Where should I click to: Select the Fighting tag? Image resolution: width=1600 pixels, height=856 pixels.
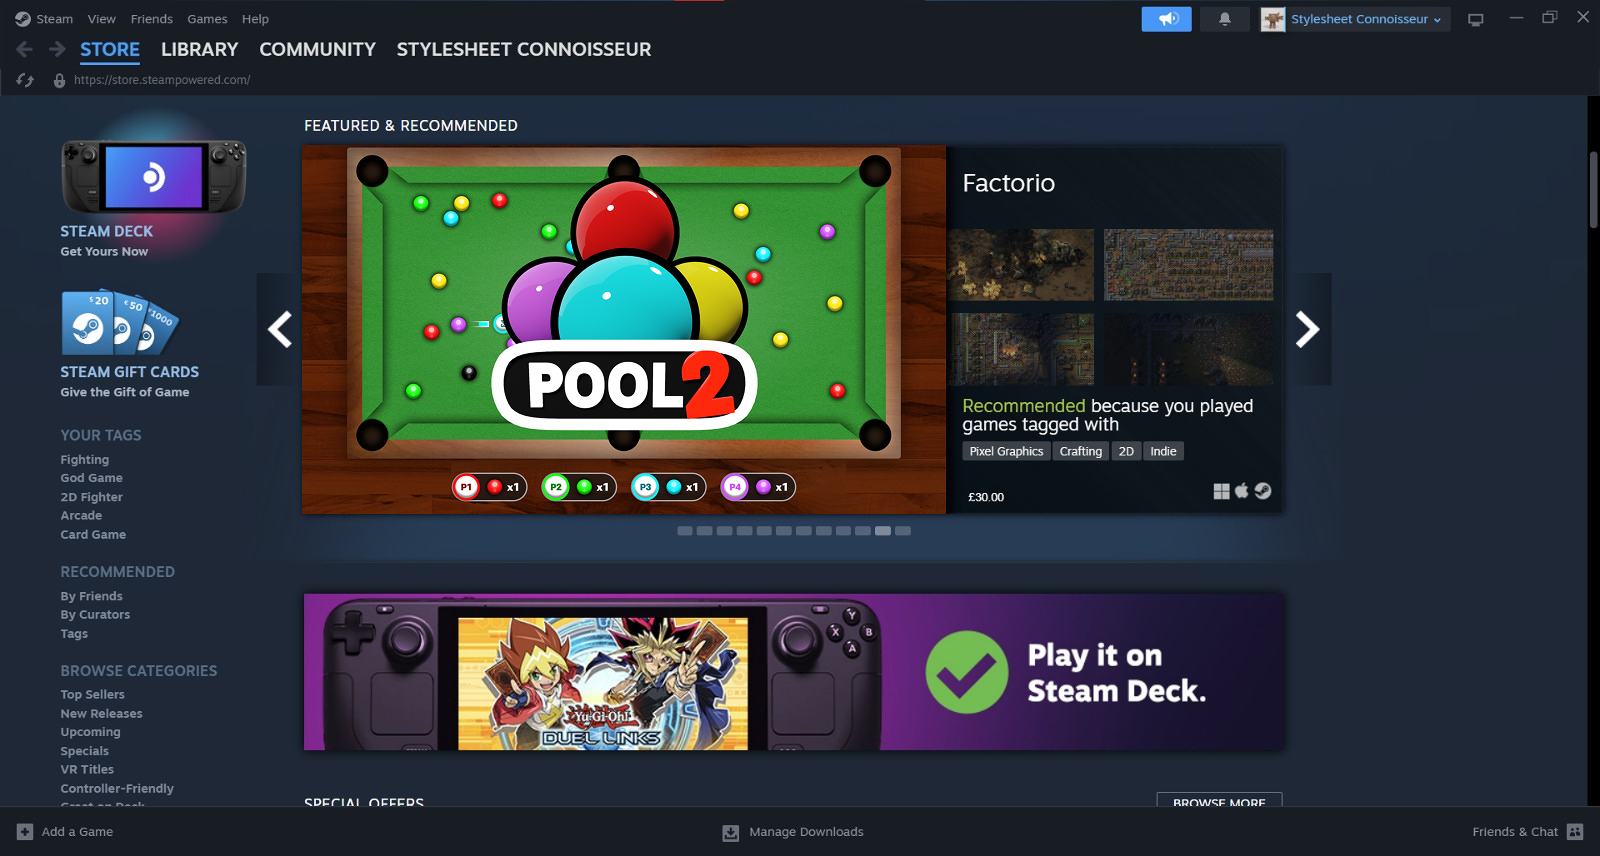(x=85, y=460)
